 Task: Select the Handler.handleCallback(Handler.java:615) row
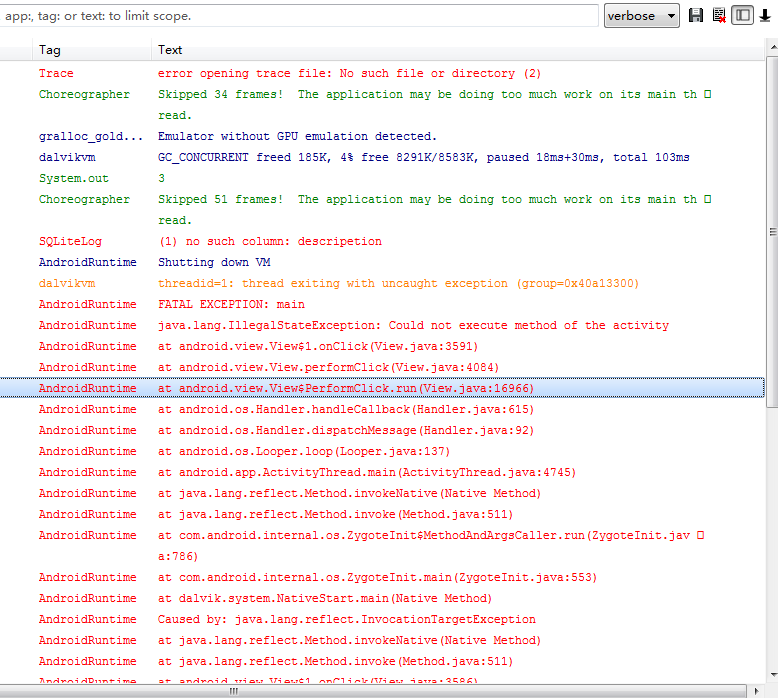[382, 409]
